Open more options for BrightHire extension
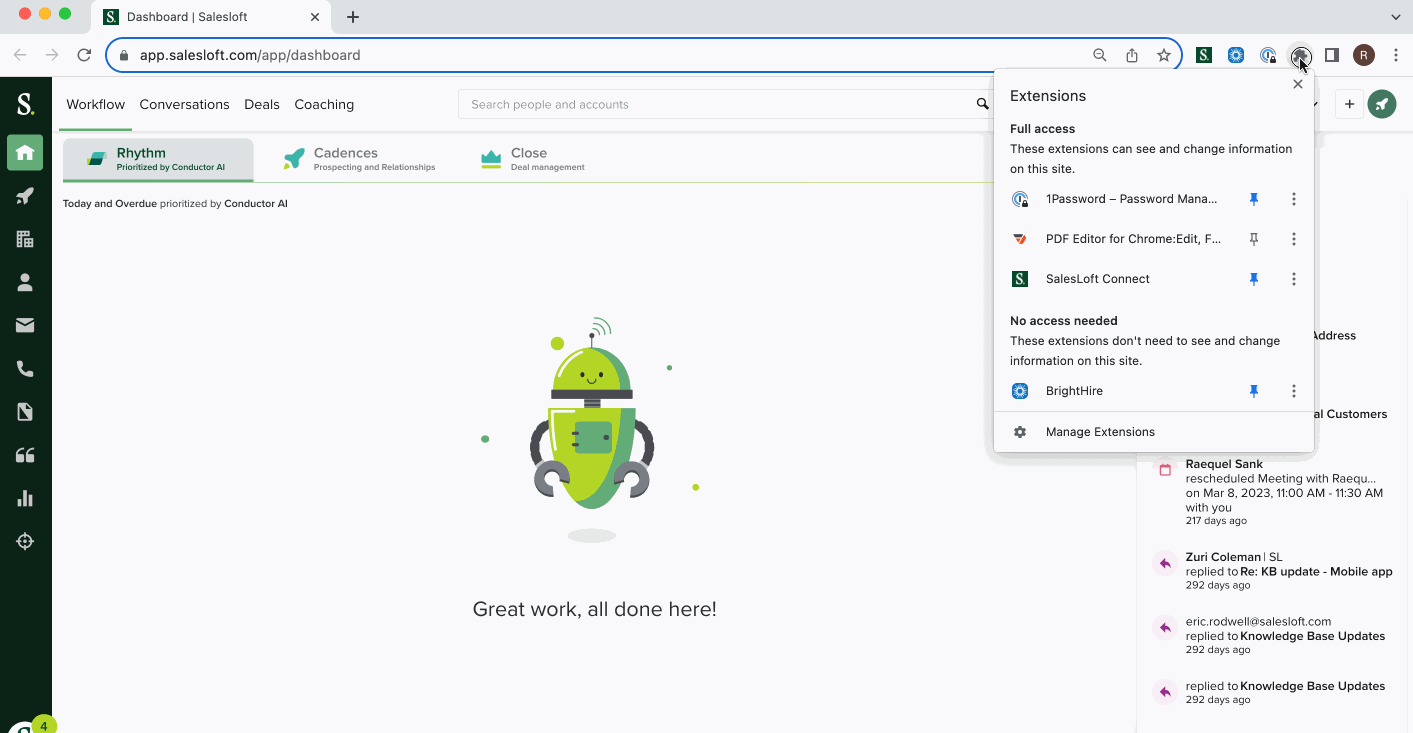 pyautogui.click(x=1293, y=391)
